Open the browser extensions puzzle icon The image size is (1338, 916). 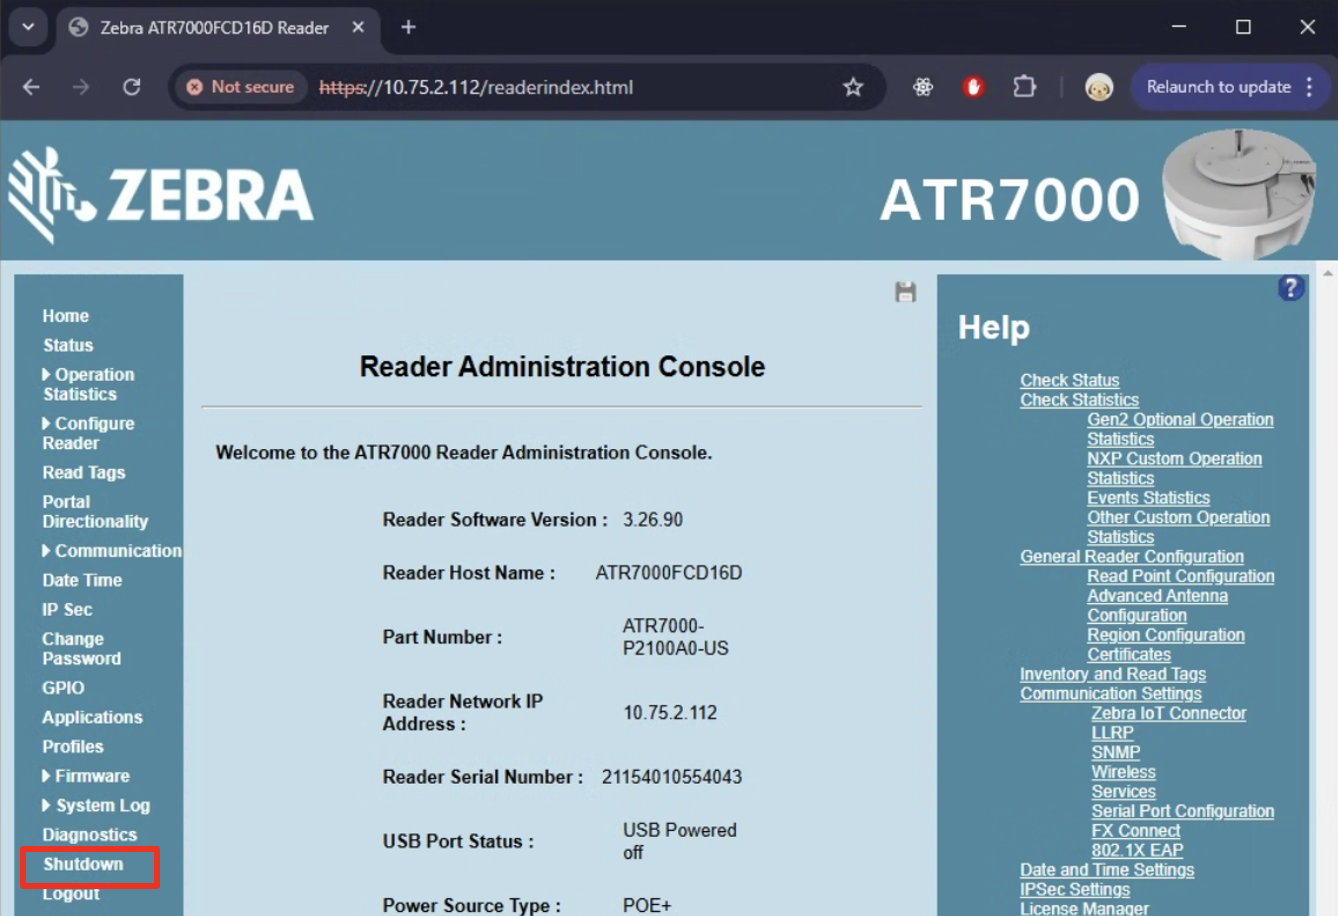(x=1024, y=87)
